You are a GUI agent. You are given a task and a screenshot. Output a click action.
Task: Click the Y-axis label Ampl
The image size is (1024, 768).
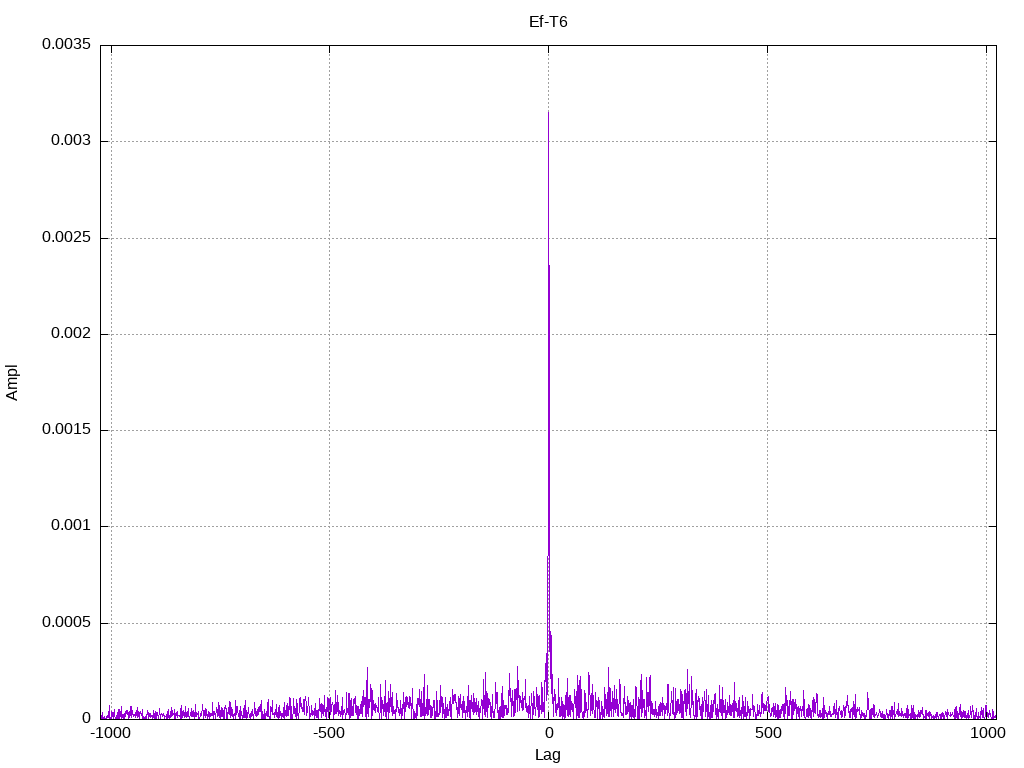12,383
